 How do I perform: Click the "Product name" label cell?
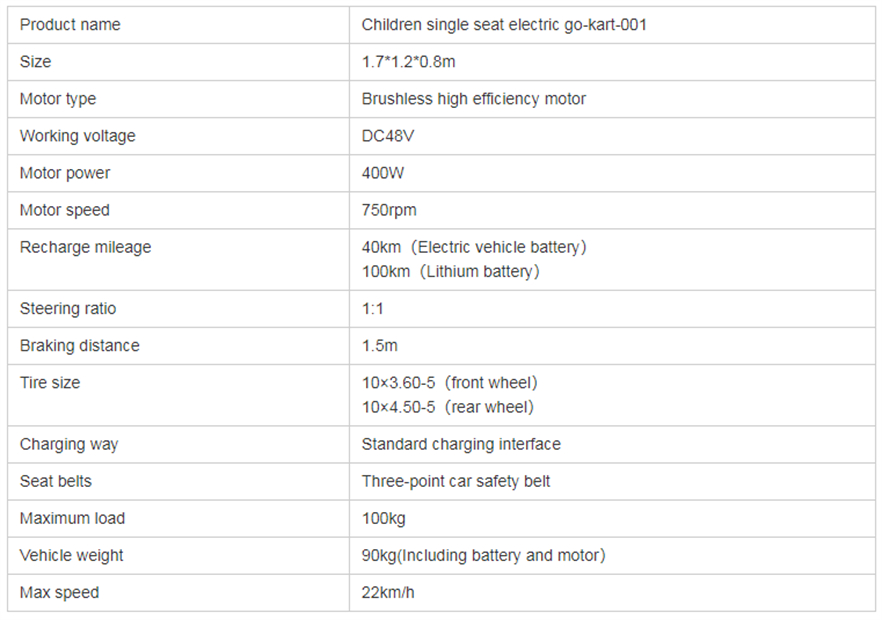(x=70, y=25)
